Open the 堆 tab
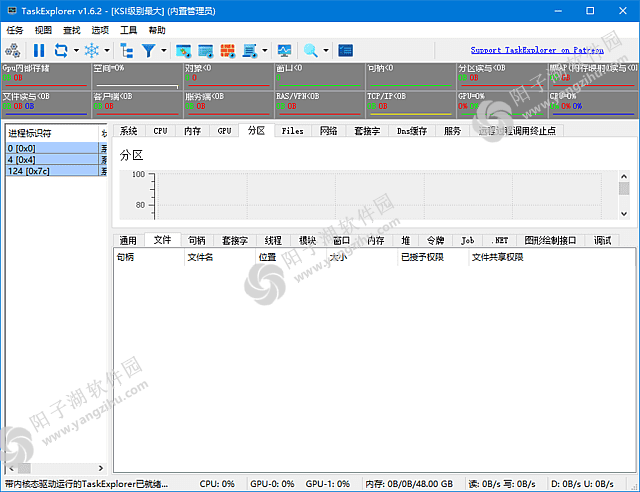This screenshot has width=640, height=492. (406, 240)
